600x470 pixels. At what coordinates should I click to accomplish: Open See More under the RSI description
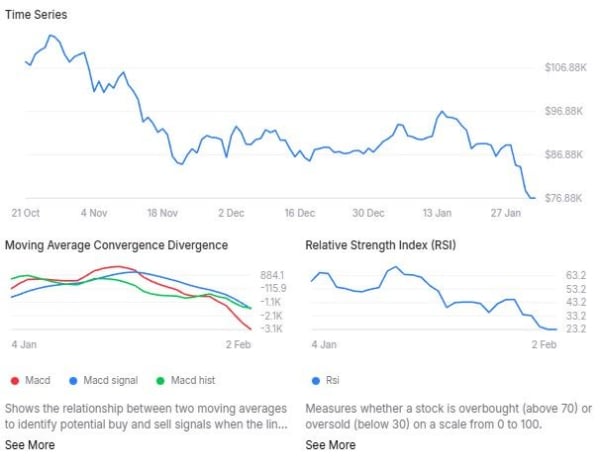[330, 445]
